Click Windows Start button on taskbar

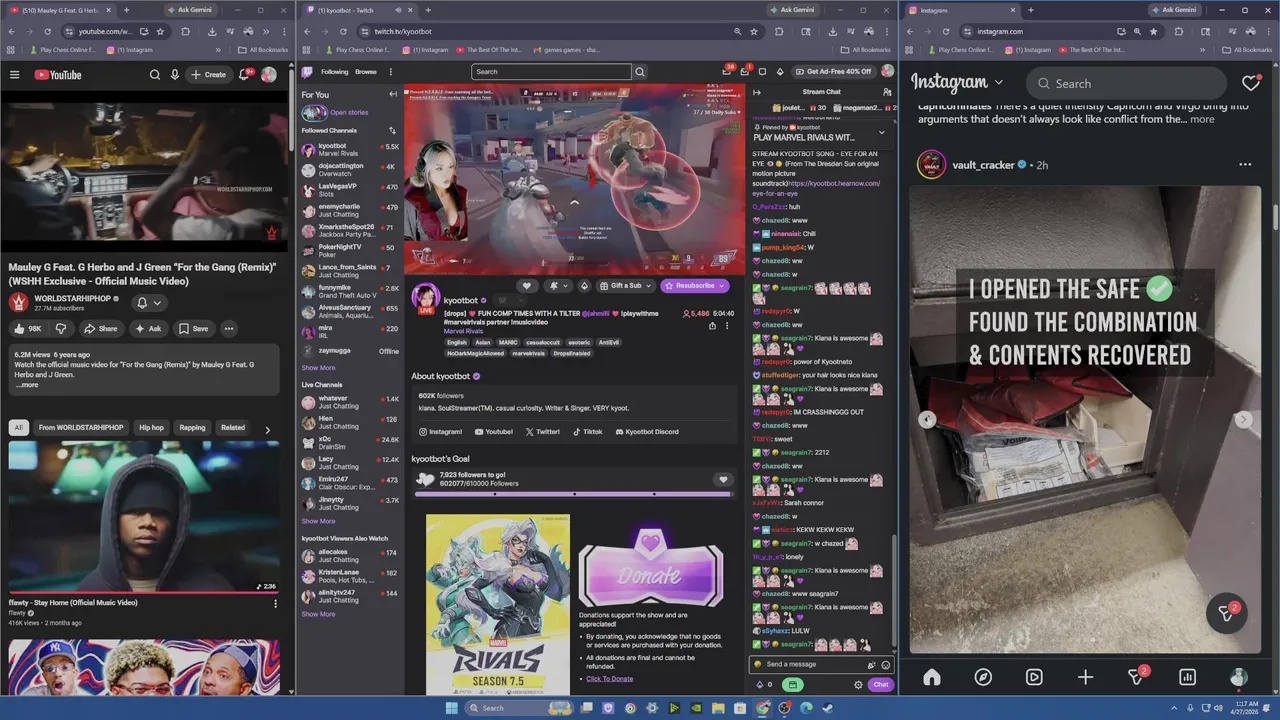click(451, 708)
